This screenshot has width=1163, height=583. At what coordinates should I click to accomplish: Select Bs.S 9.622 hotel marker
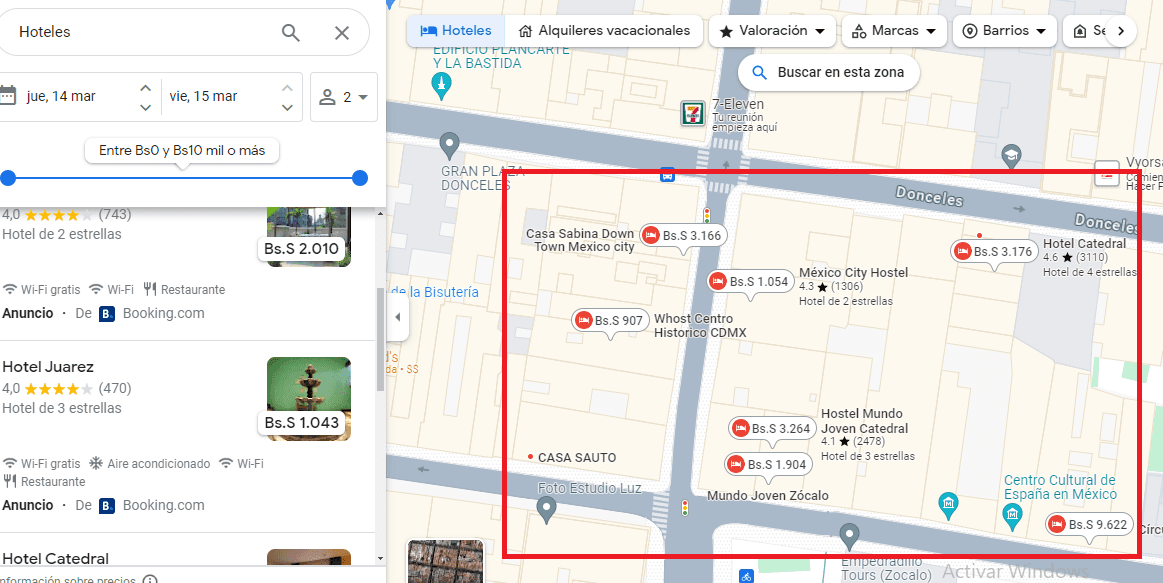(1089, 524)
